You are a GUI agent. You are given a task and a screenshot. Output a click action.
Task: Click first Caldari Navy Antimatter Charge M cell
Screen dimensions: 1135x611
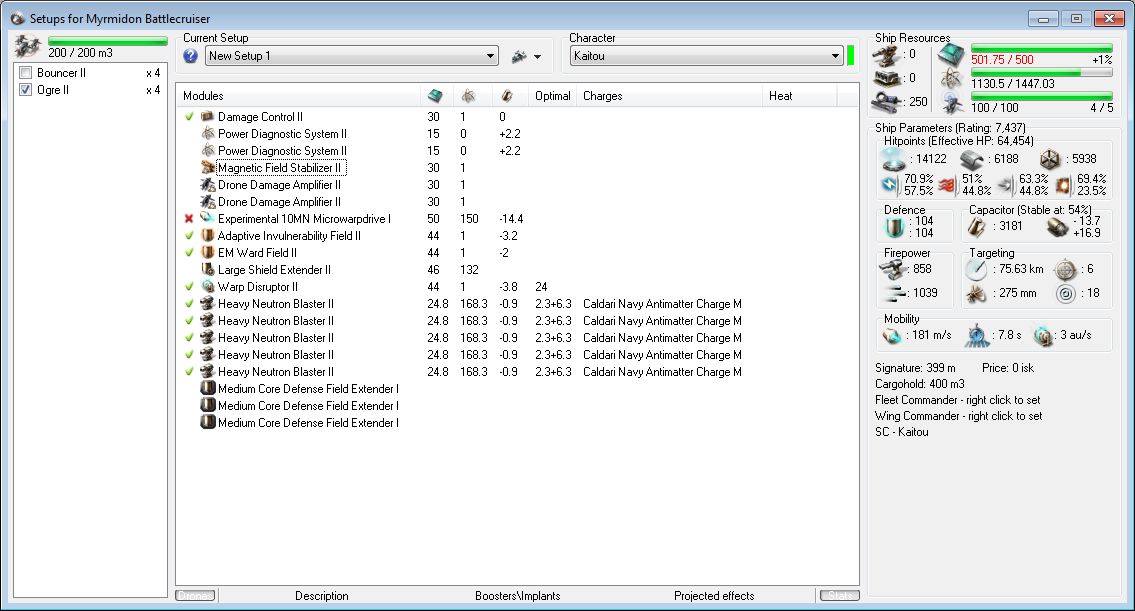662,303
